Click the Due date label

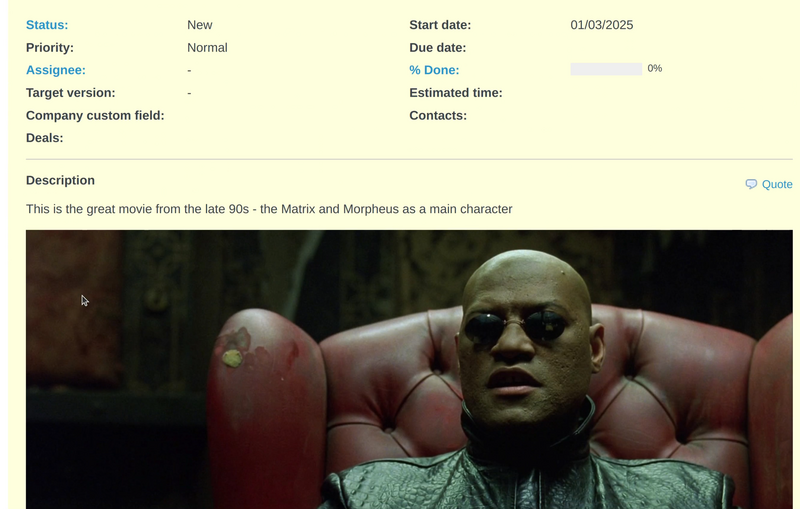438,48
